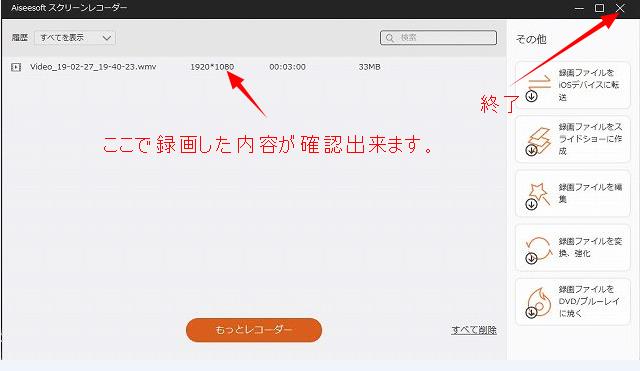Image resolution: width=640 pixels, height=371 pixels.
Task: Click the search input field
Action: pyautogui.click(x=438, y=38)
